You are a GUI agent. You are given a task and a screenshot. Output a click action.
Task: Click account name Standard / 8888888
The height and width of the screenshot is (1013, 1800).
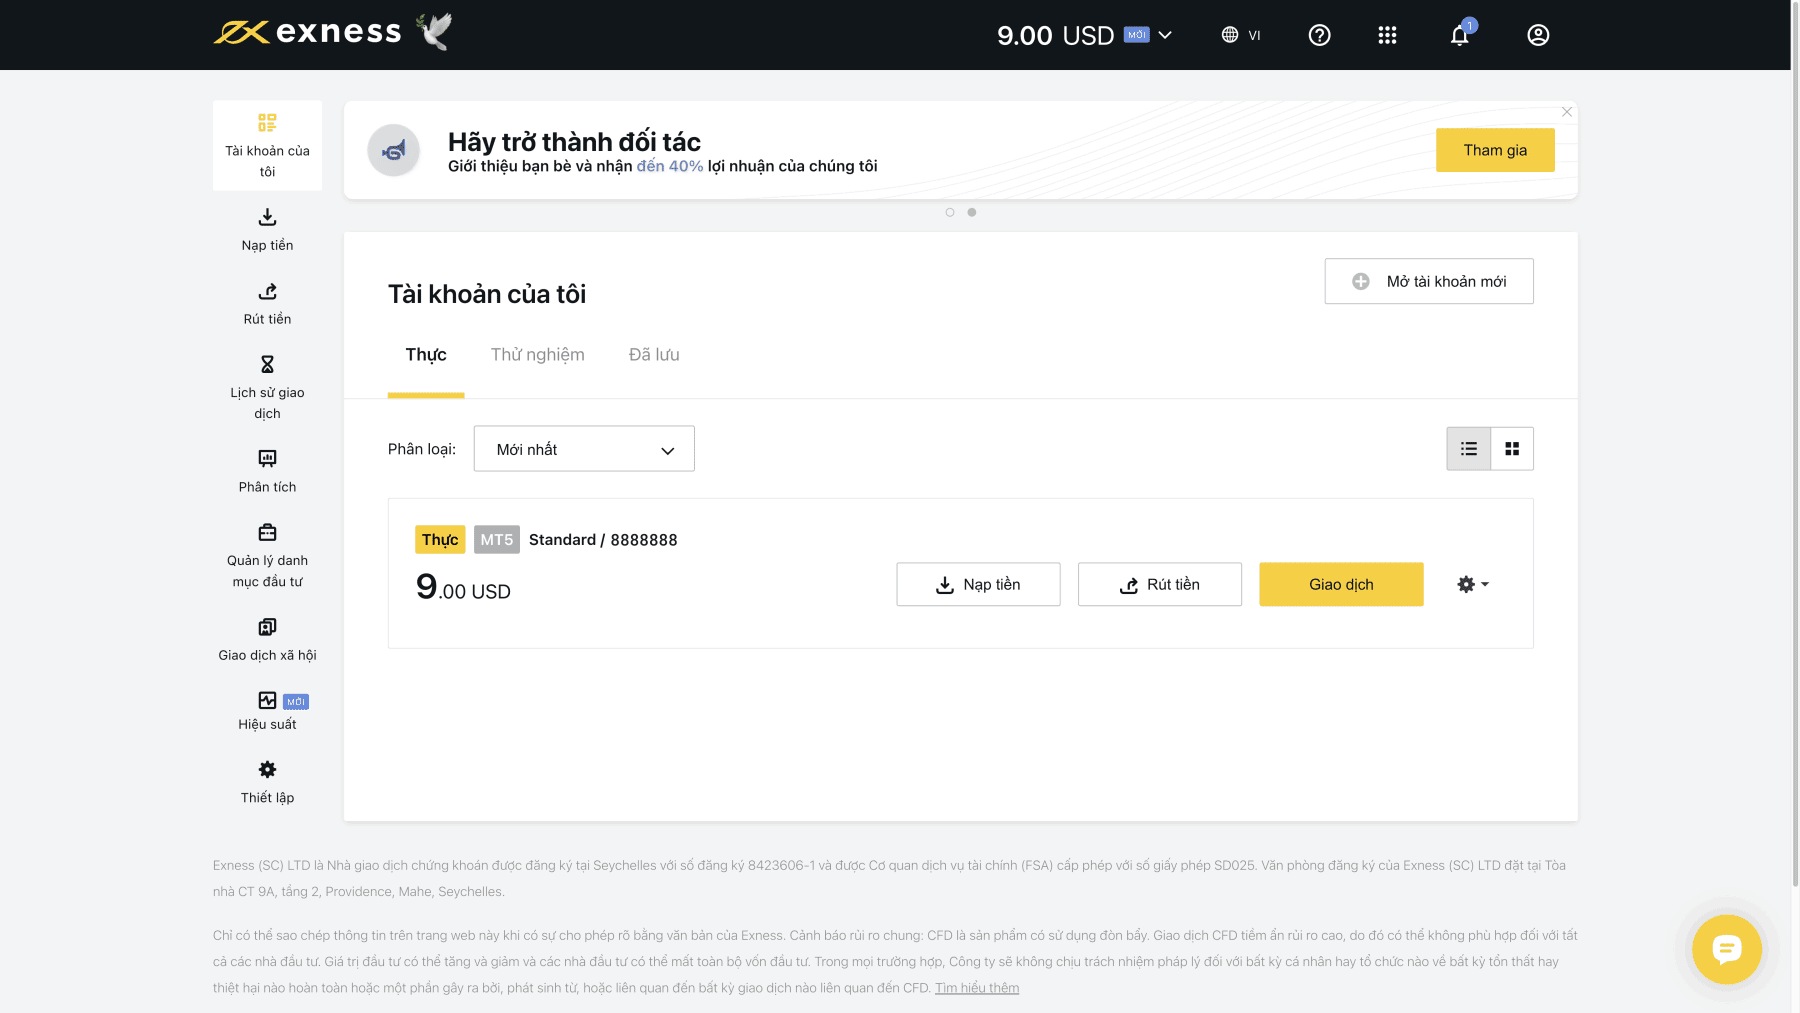pyautogui.click(x=603, y=540)
